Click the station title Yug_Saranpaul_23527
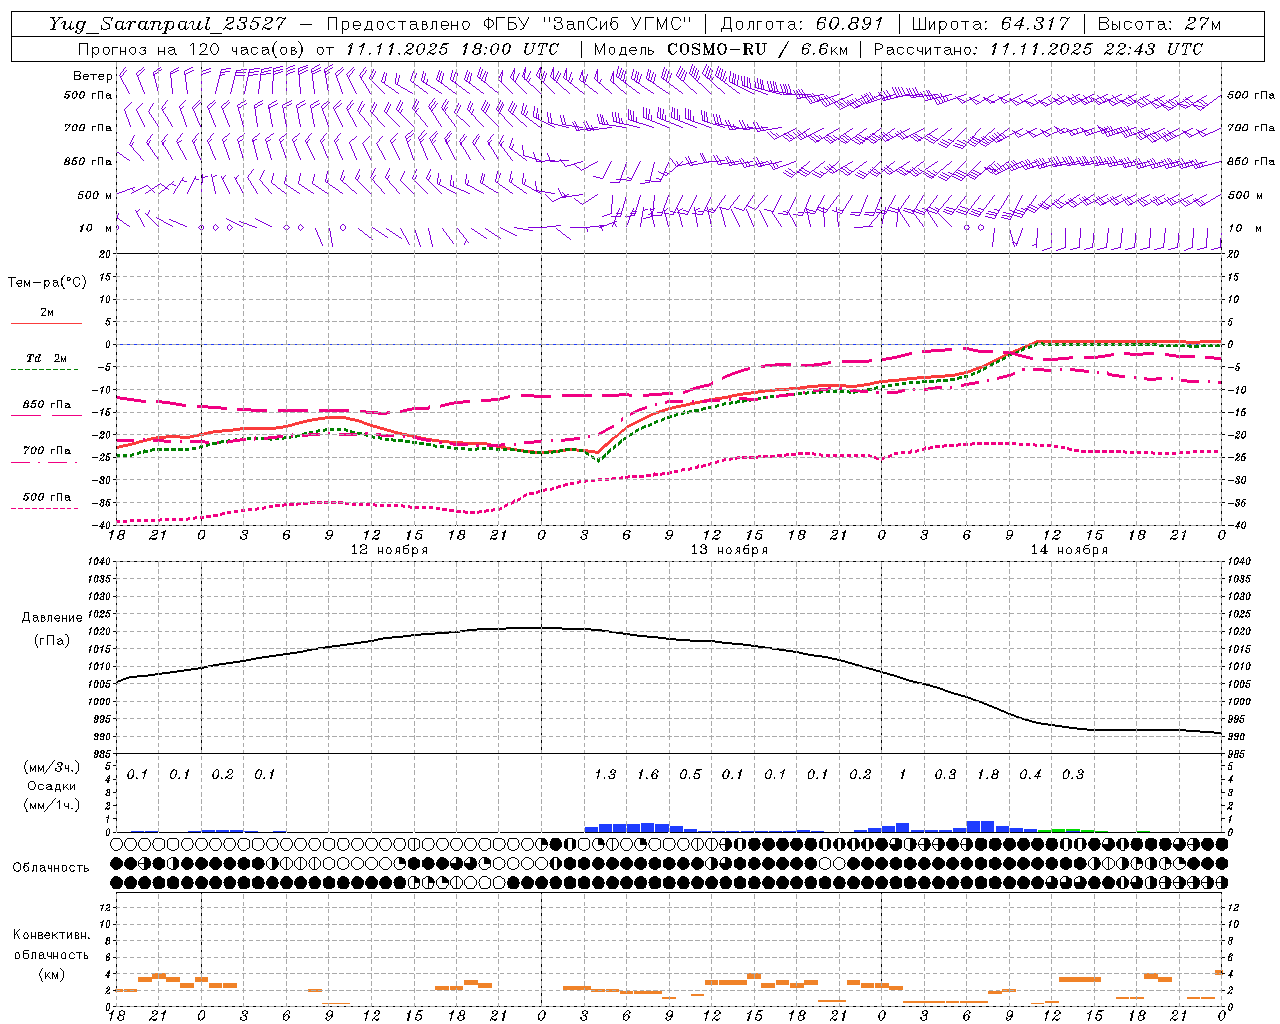 coord(167,24)
